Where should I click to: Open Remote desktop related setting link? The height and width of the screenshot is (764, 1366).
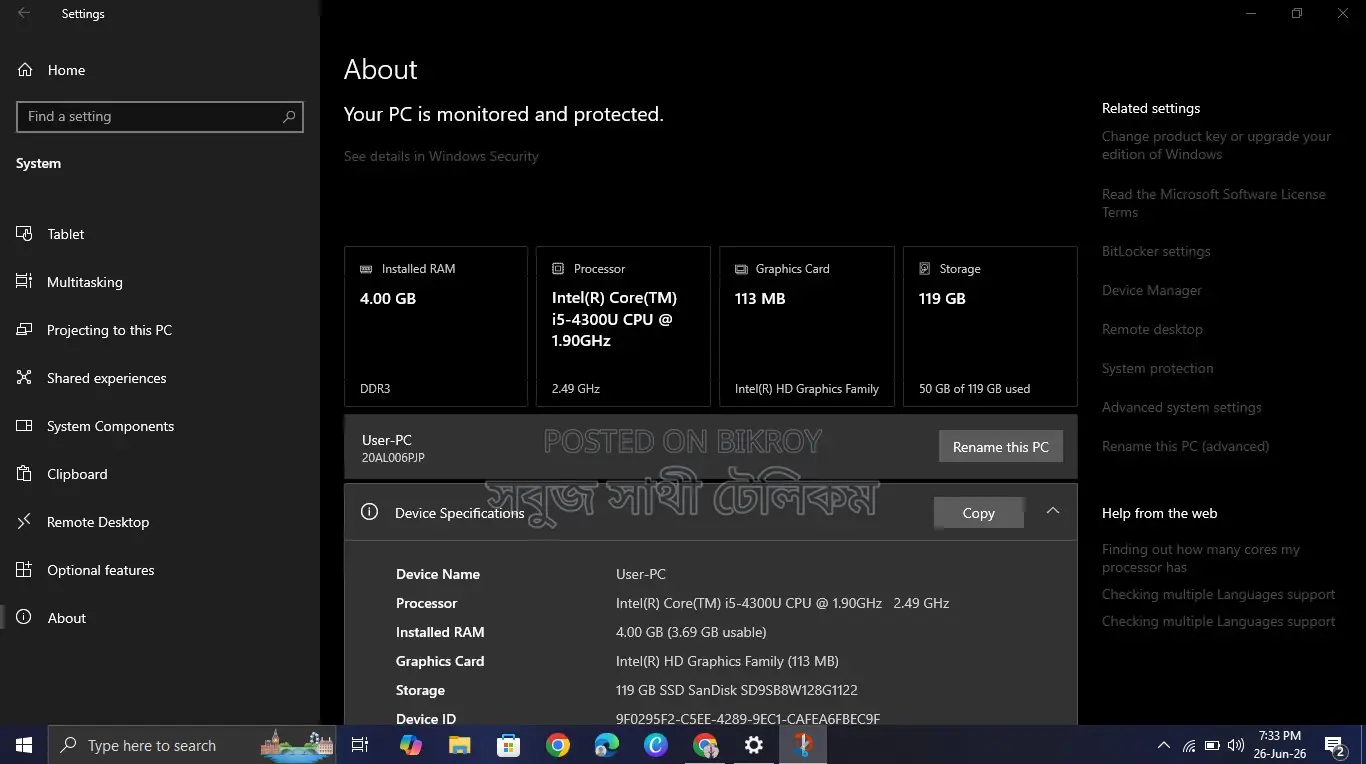(1152, 329)
